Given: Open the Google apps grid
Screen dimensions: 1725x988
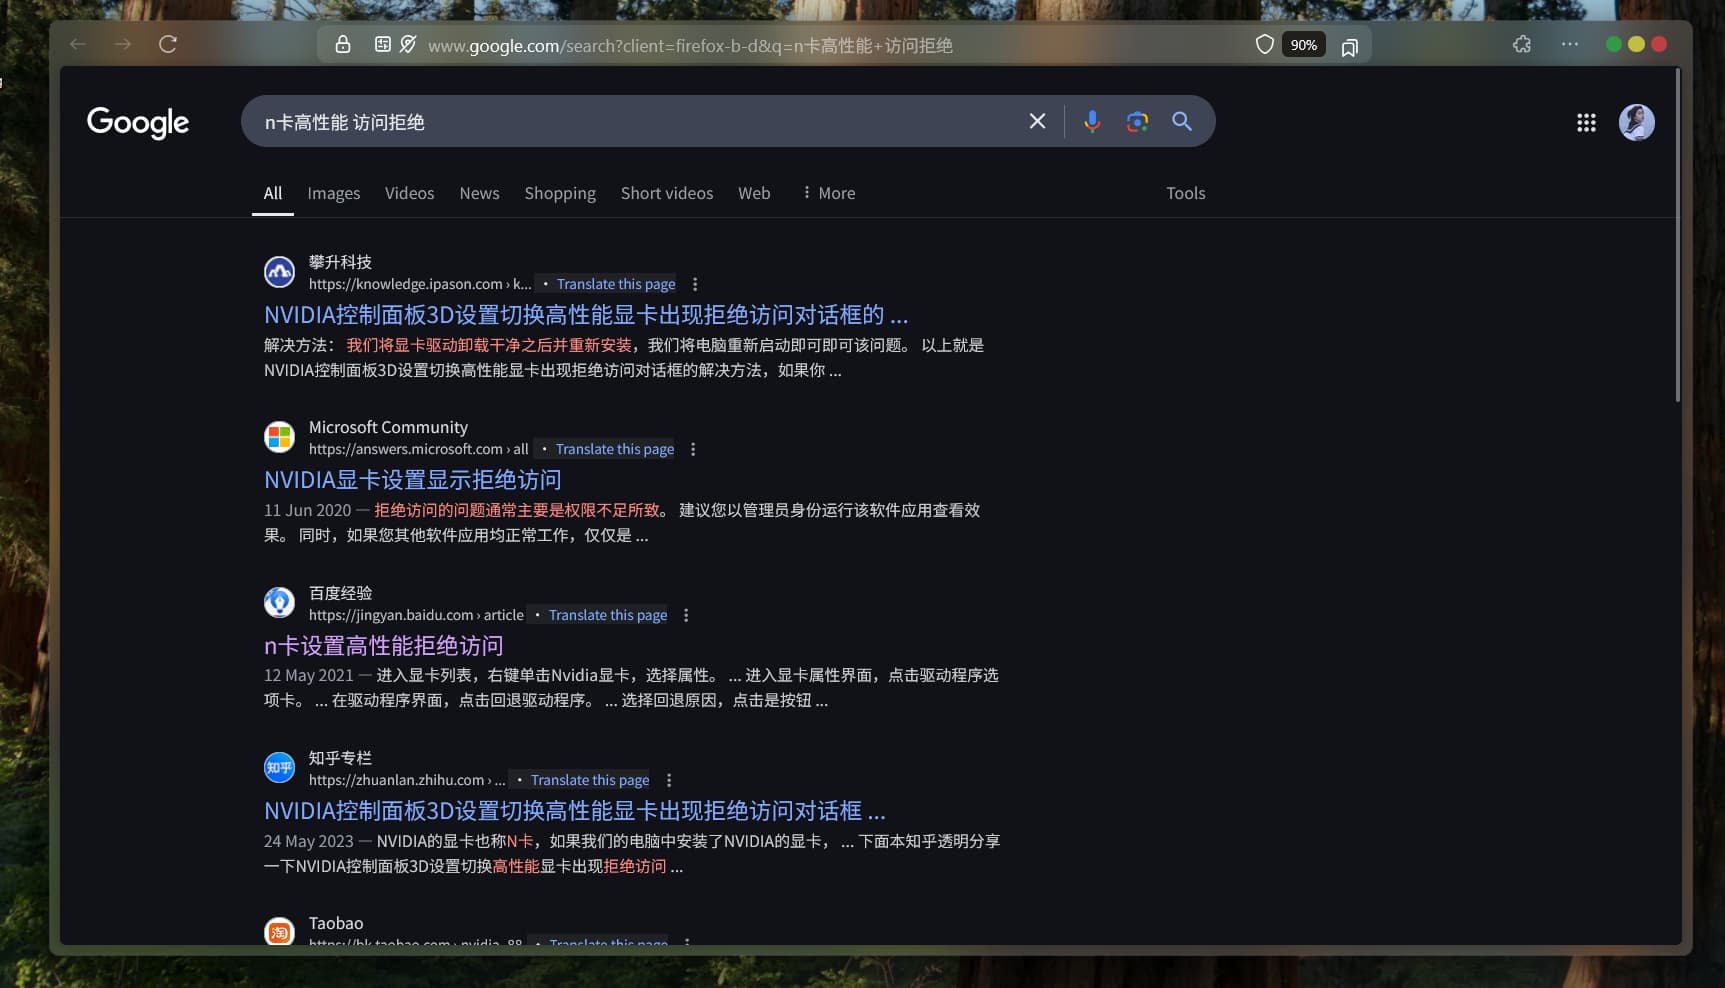Looking at the screenshot, I should coord(1586,123).
